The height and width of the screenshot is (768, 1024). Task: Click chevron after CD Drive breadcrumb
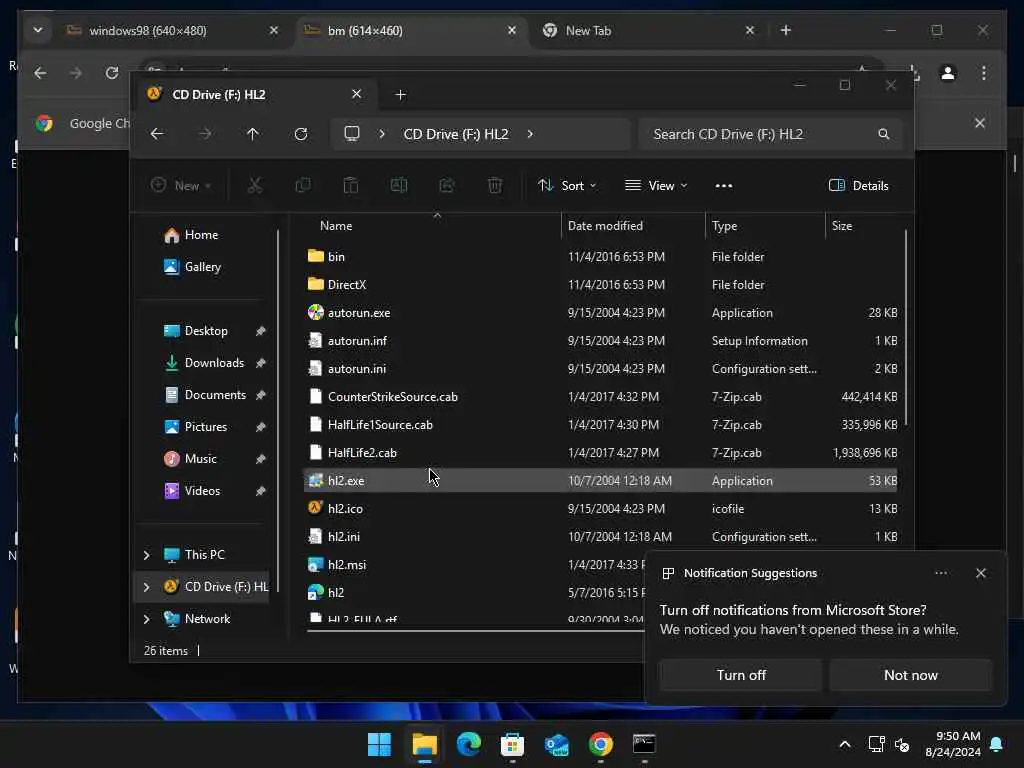530,134
